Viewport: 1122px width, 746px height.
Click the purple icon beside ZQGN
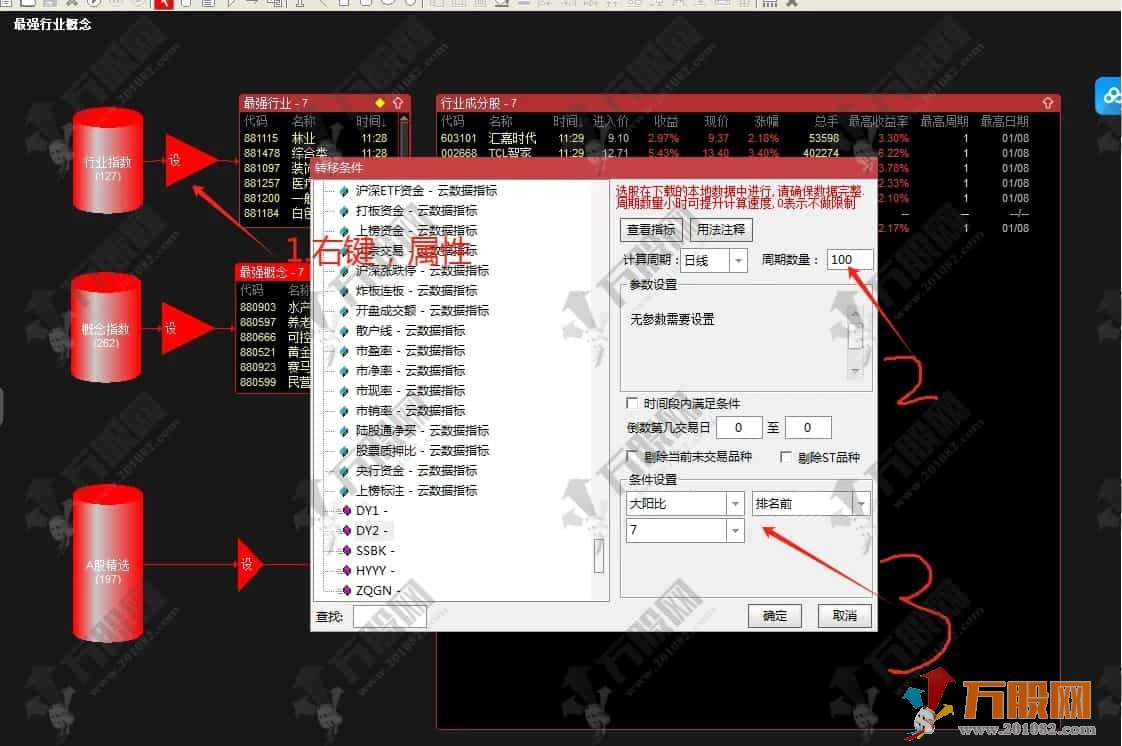346,591
